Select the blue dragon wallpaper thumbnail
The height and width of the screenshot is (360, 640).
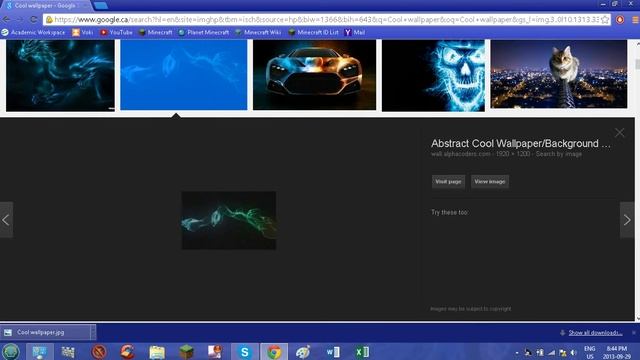pos(60,75)
